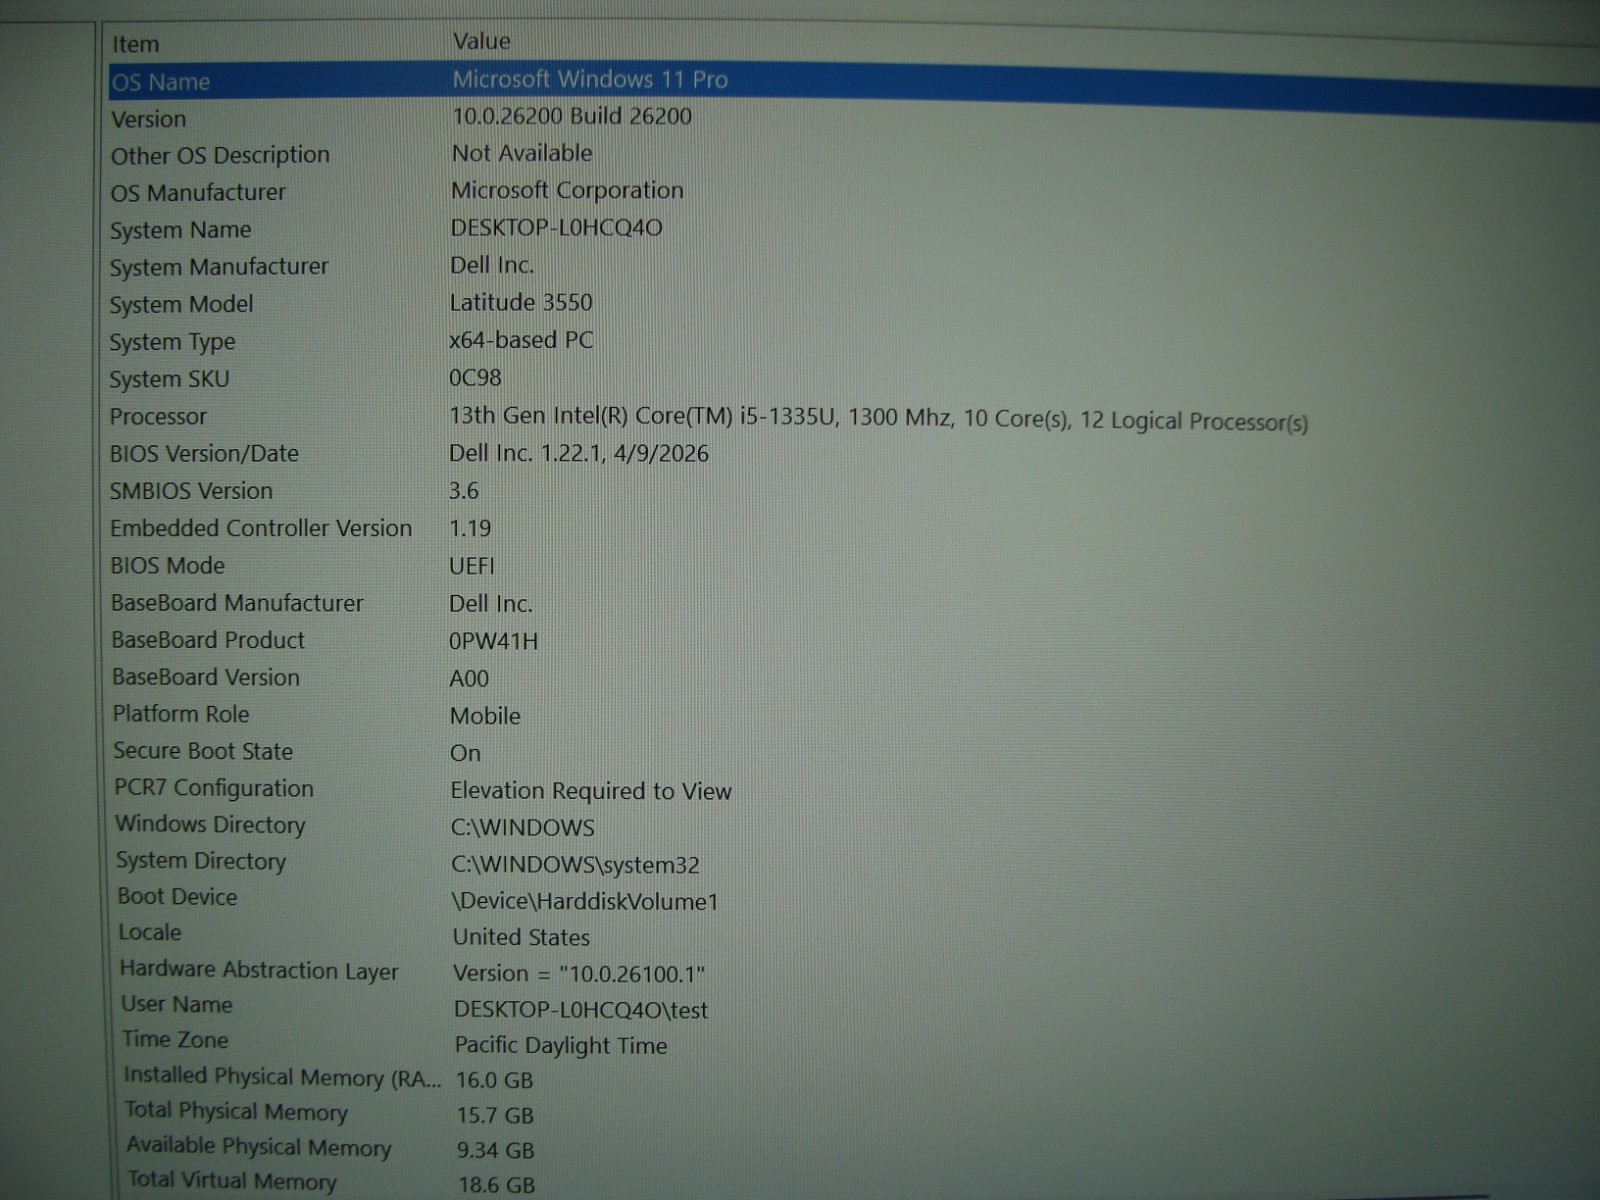Select the Boot Device row
Image resolution: width=1600 pixels, height=1200 pixels.
pos(178,897)
